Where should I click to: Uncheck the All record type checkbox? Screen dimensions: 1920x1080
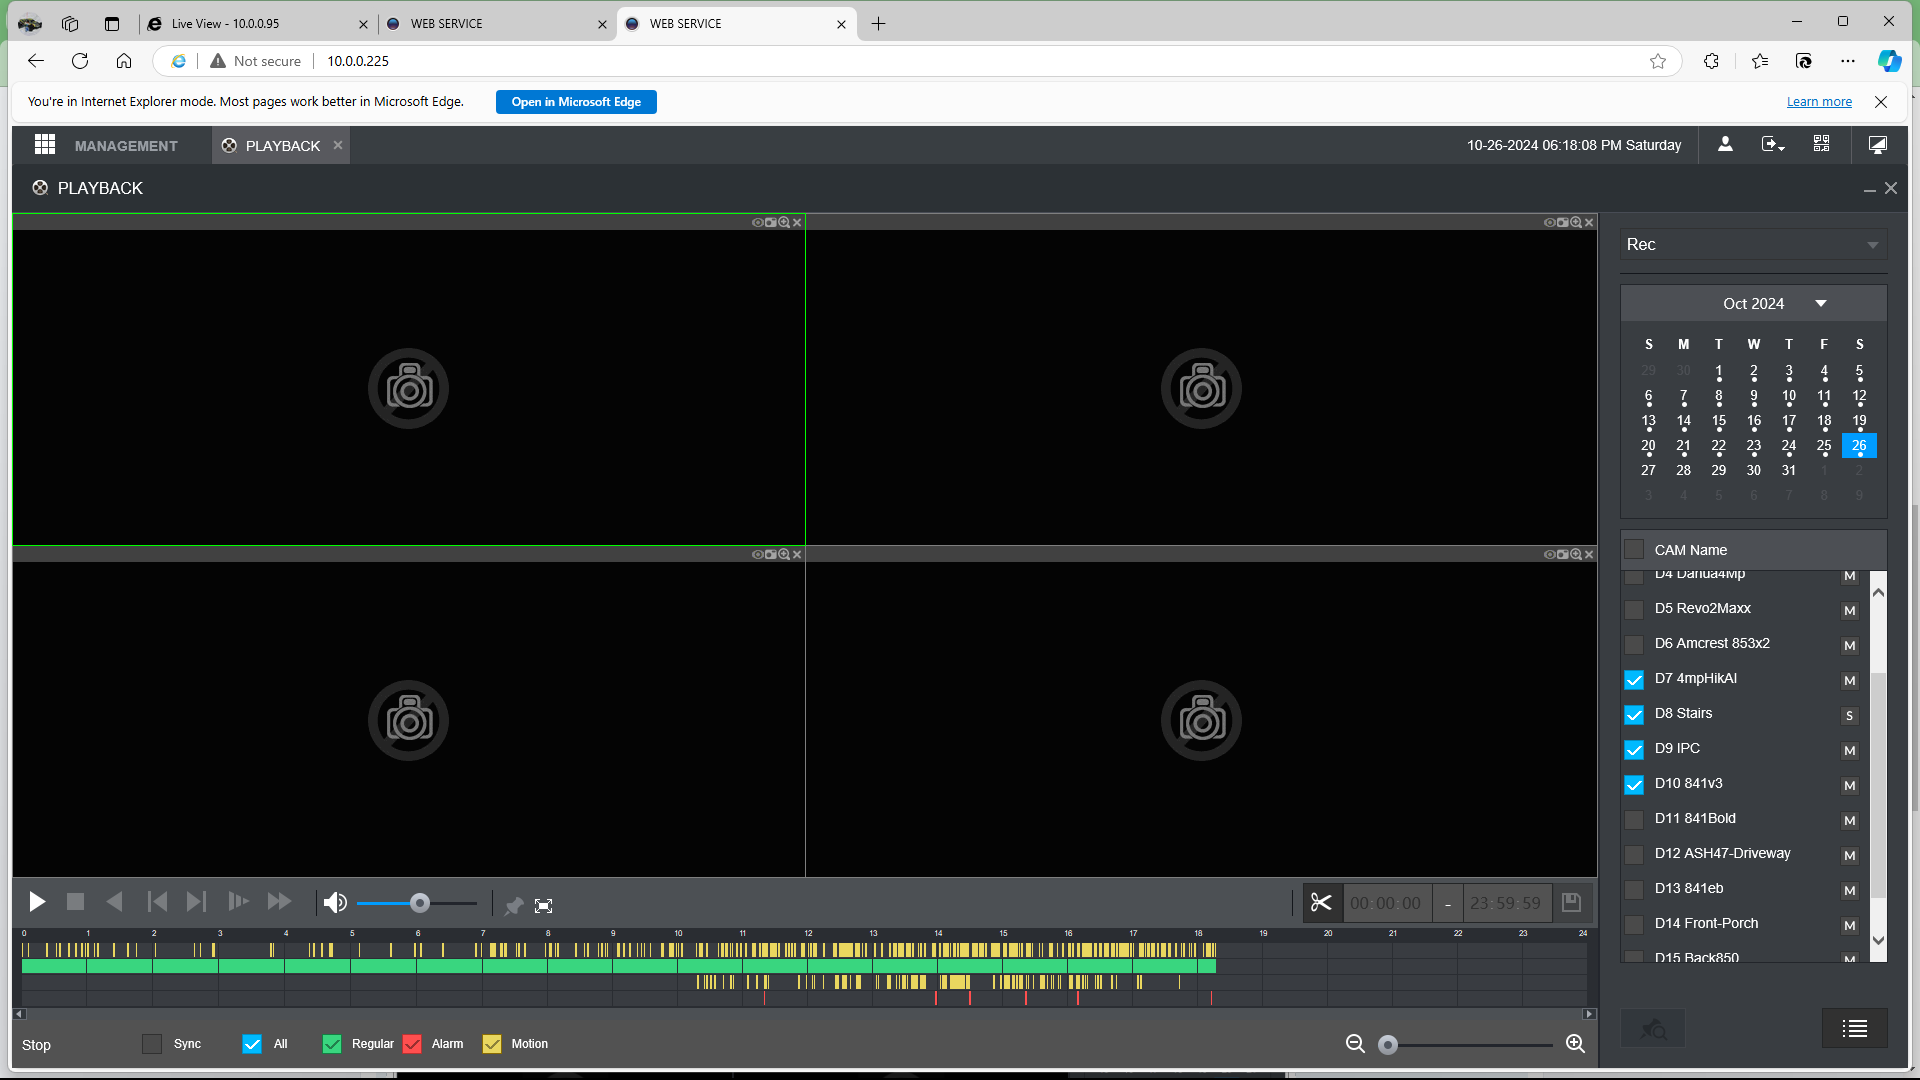coord(252,1044)
